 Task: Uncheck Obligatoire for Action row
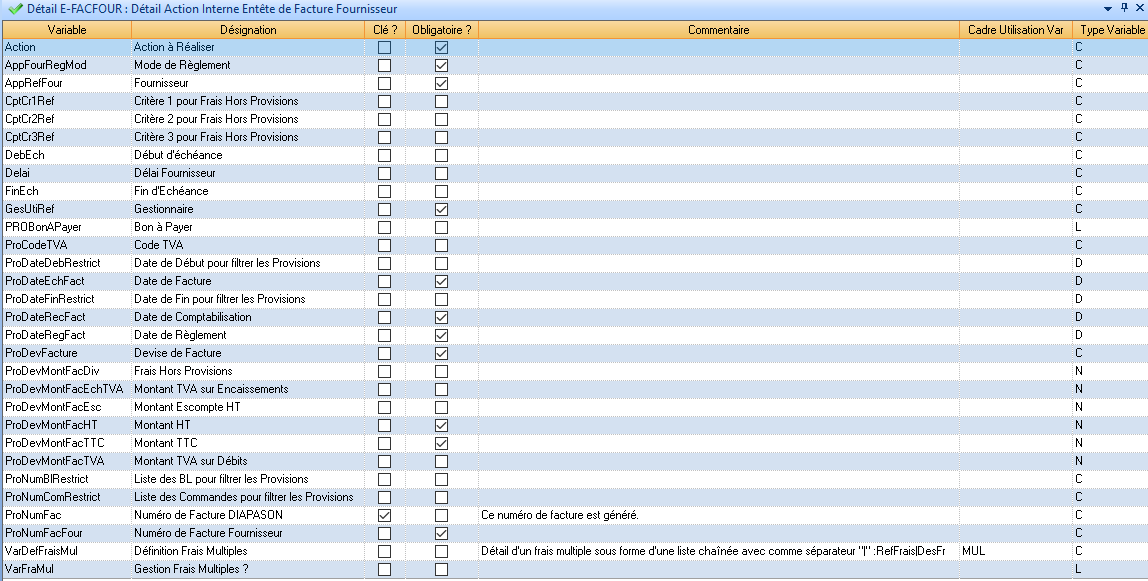click(441, 47)
